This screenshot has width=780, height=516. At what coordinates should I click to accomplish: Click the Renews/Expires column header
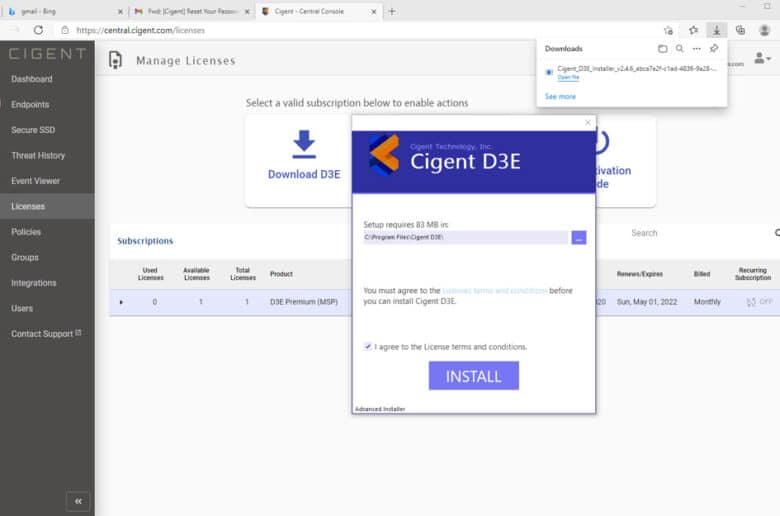tap(640, 274)
